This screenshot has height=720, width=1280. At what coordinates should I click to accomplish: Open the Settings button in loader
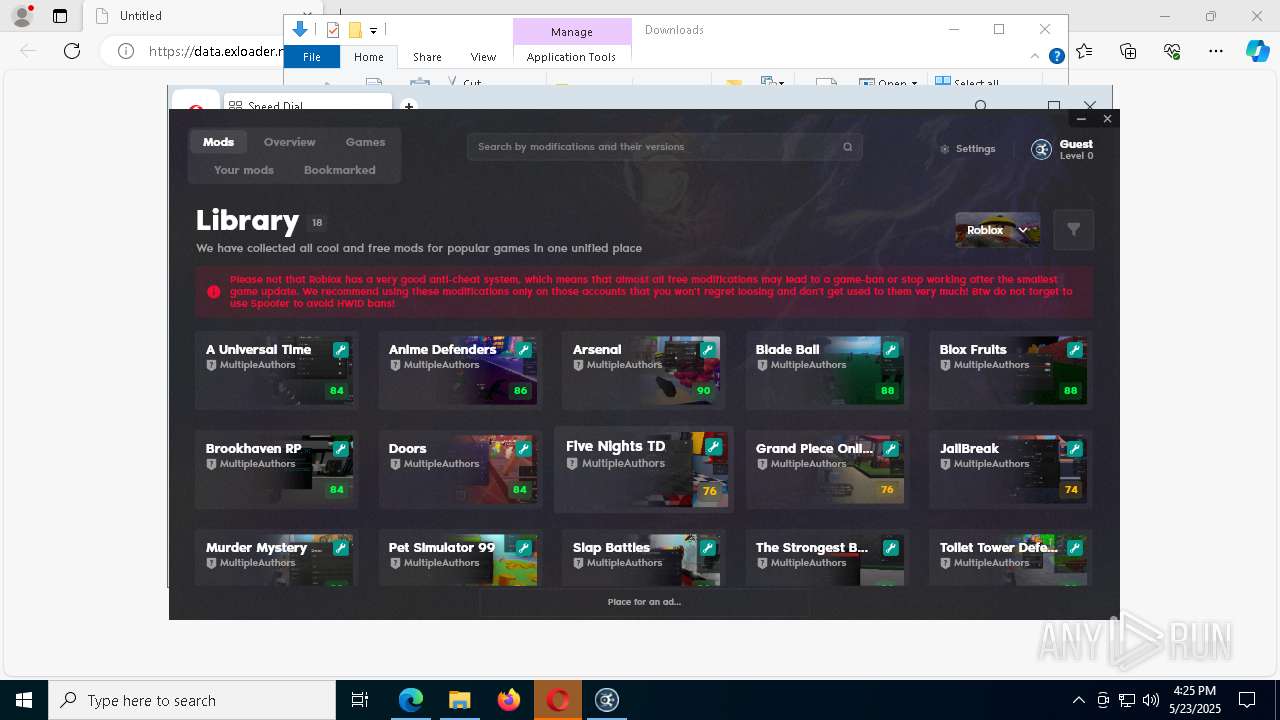pos(967,149)
